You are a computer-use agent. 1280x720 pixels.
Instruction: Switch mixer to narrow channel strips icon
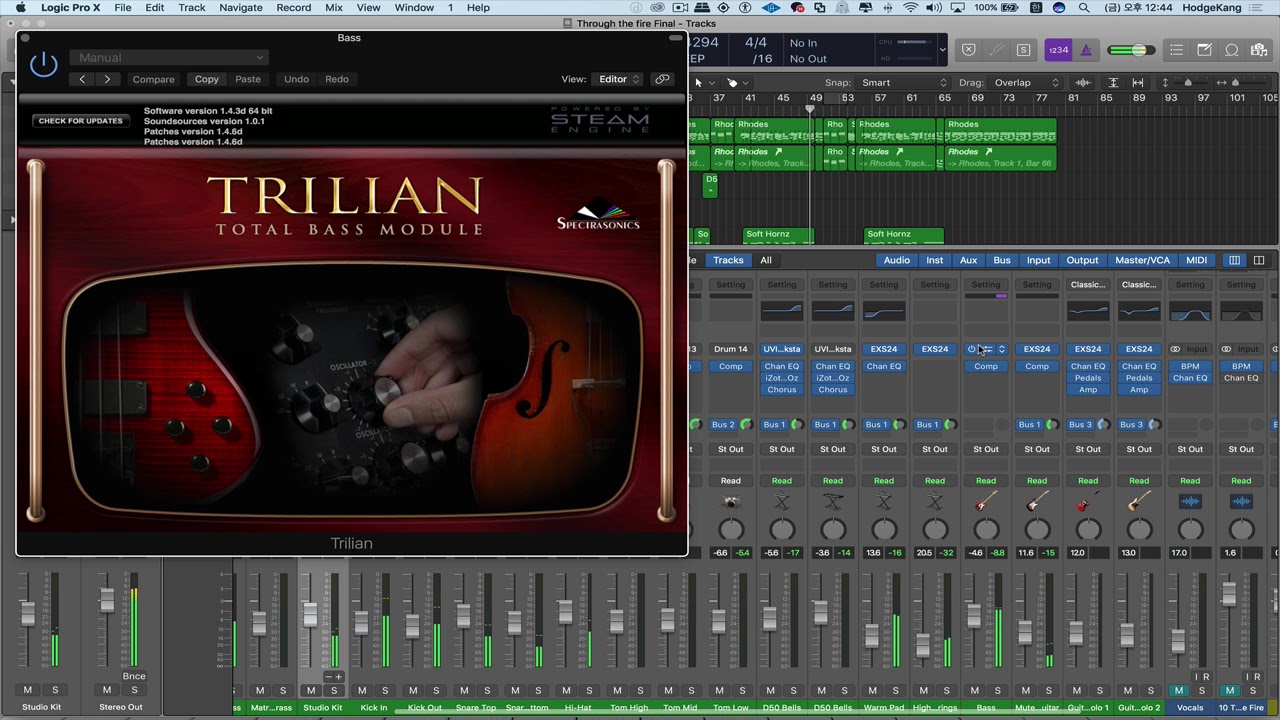[1235, 260]
